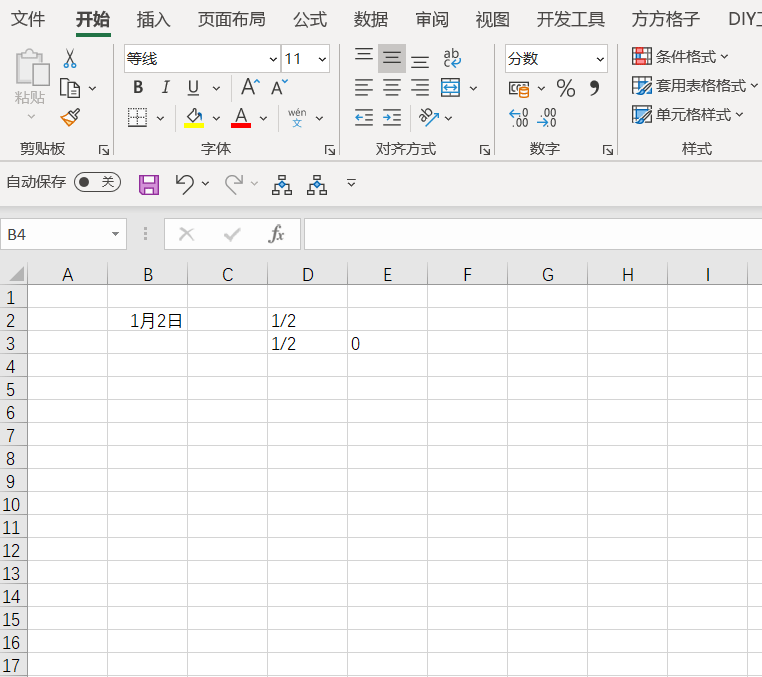Click Merge and Center icon
The width and height of the screenshot is (762, 677).
(450, 88)
